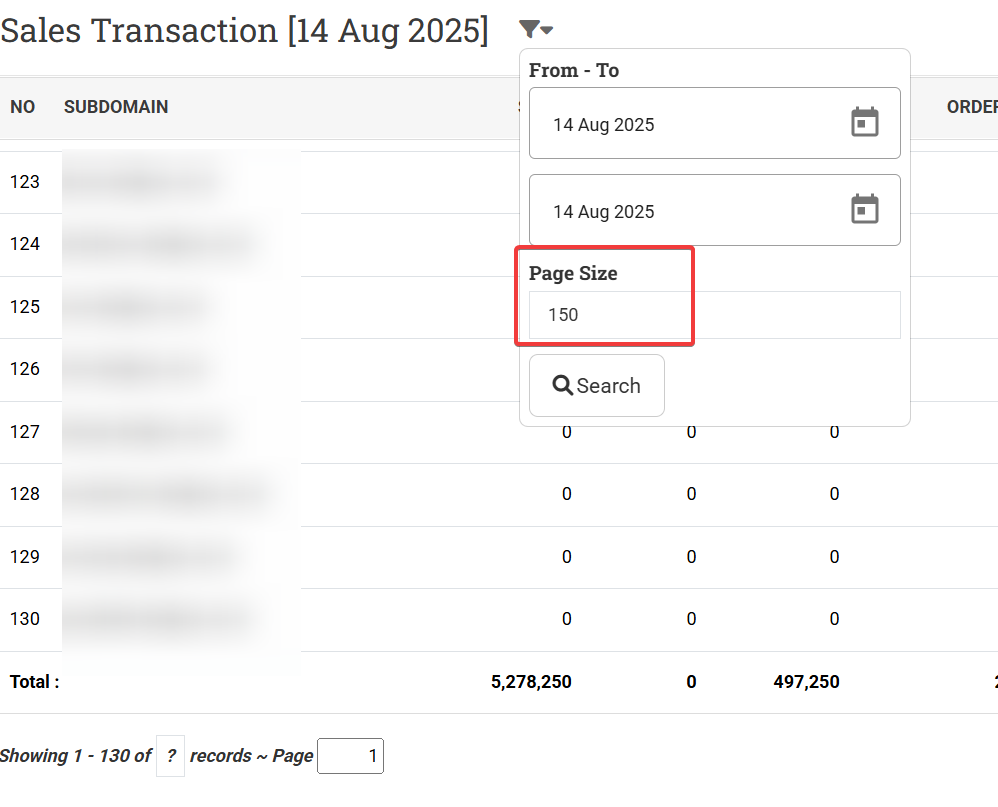Click the total records question mark
Image resolution: width=998 pixels, height=807 pixels.
[171, 756]
